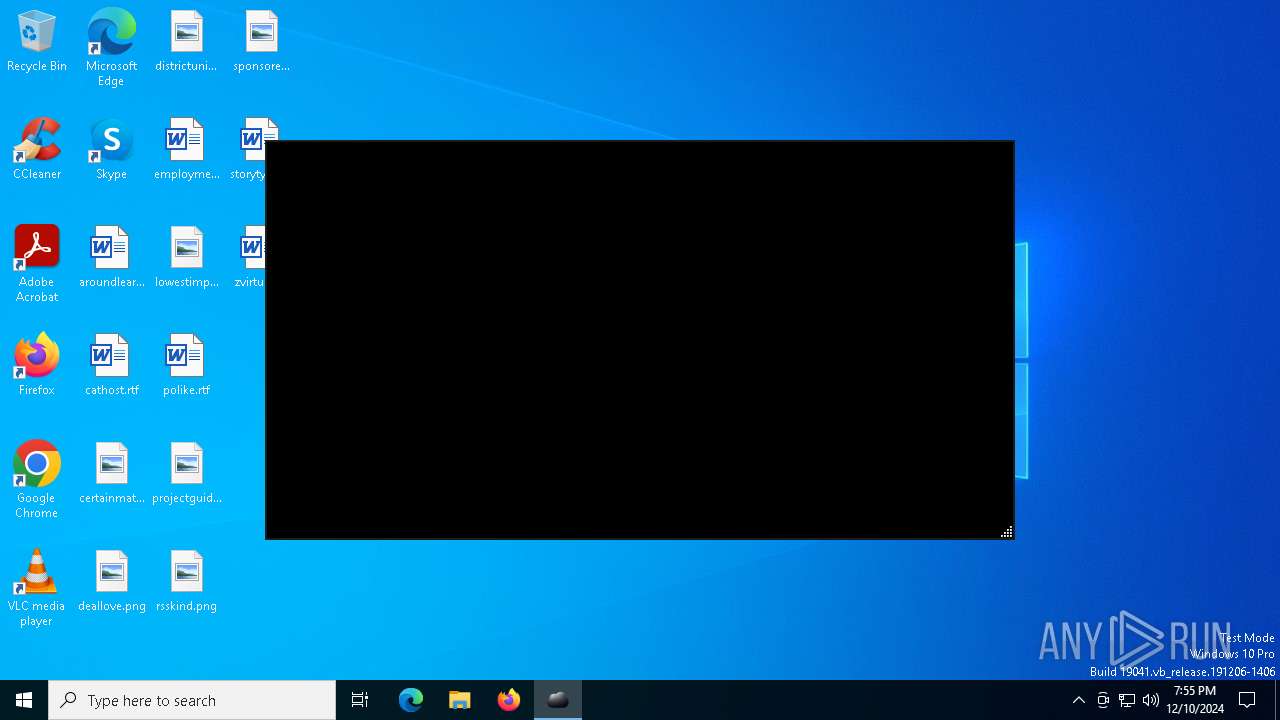
Task: Open CCleaner desktop shortcut
Action: click(x=37, y=149)
